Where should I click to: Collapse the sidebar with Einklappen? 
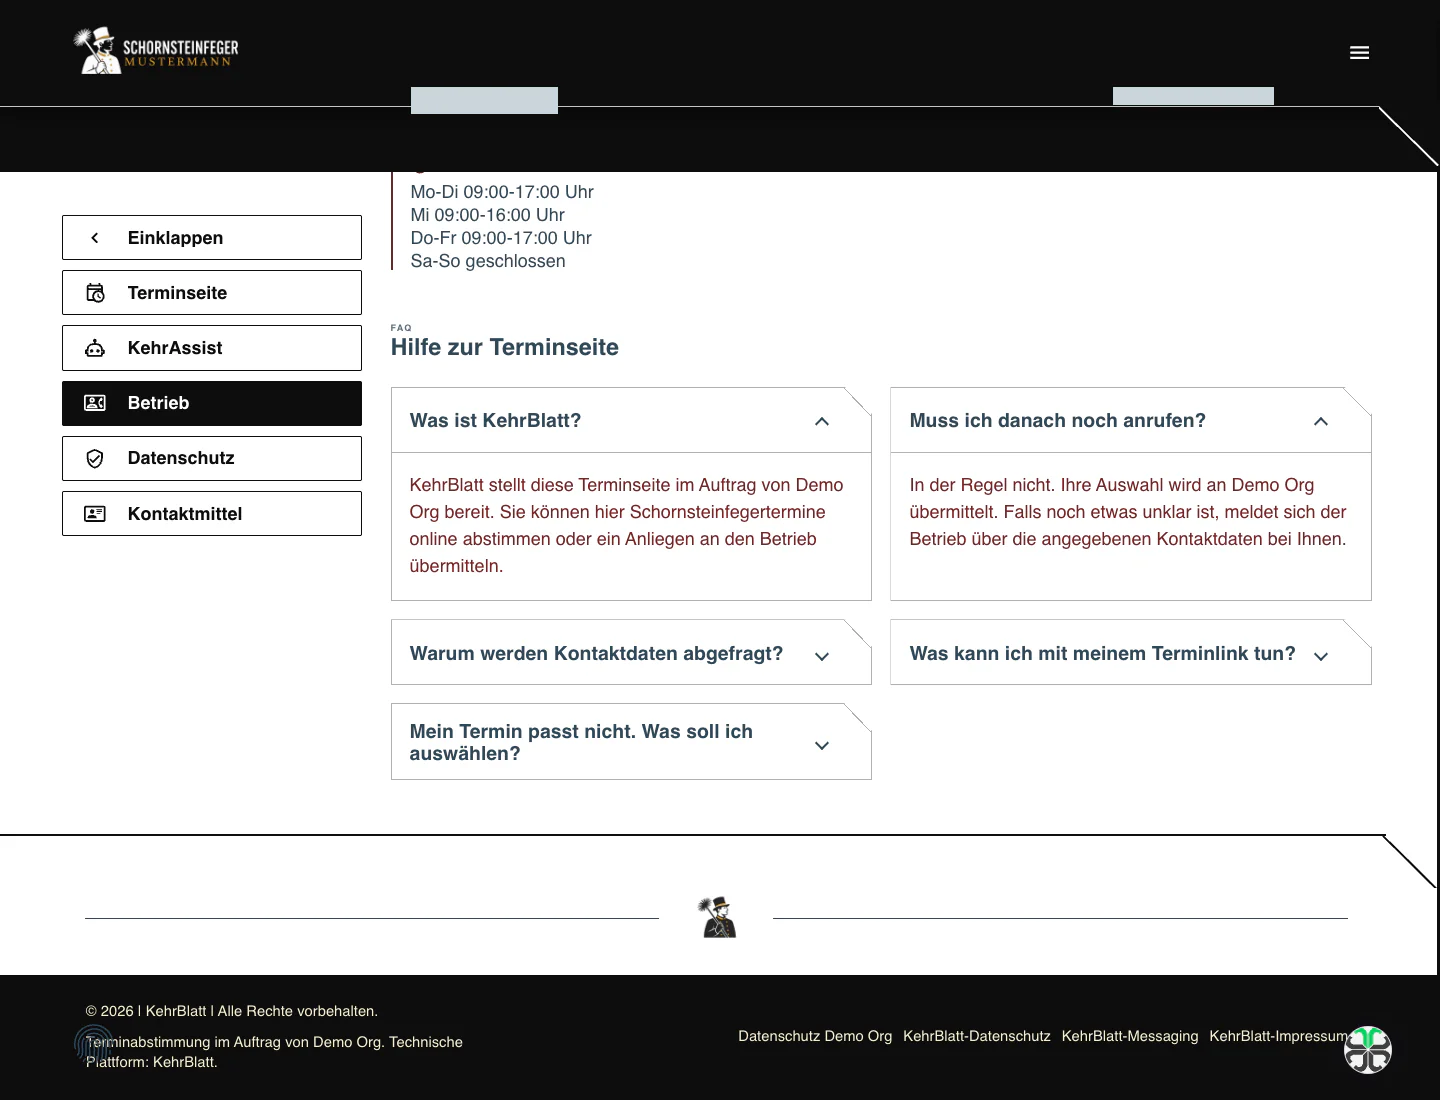tap(212, 238)
